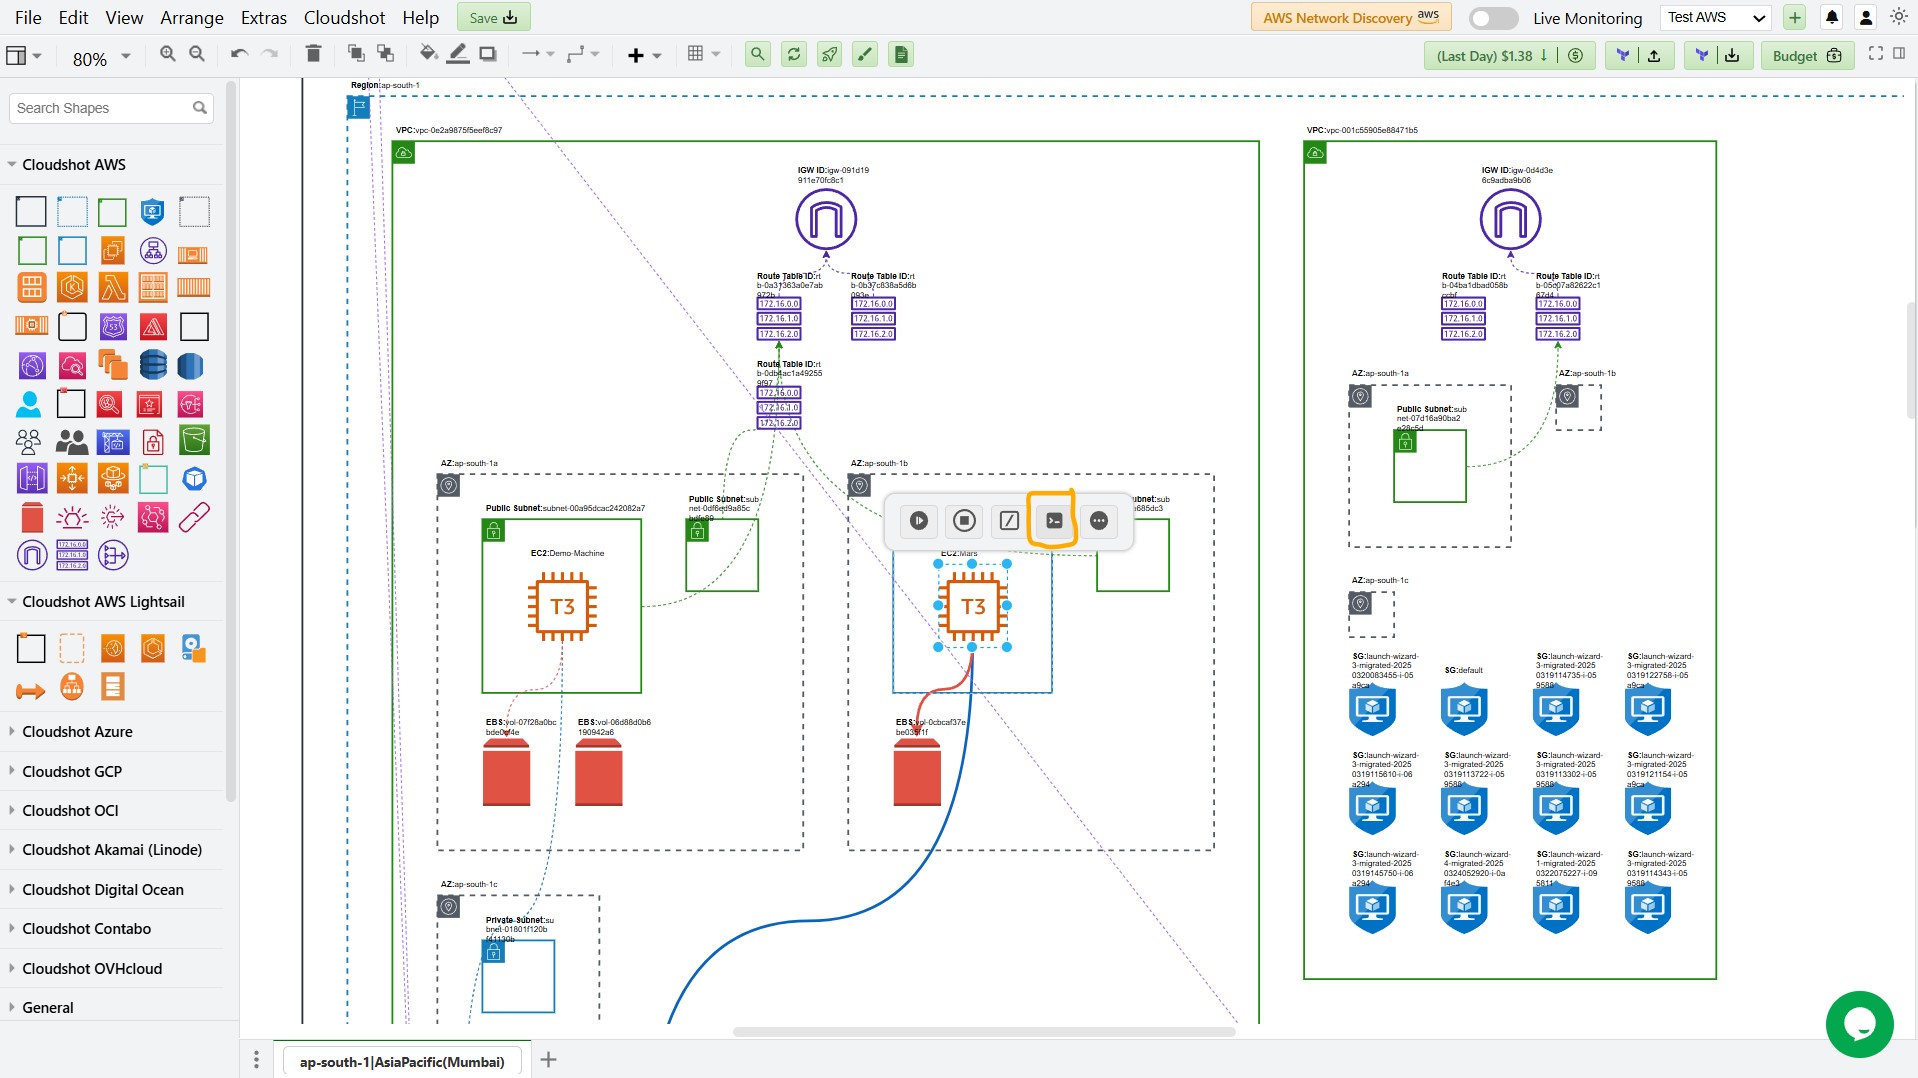1918x1078 pixels.
Task: Open the Arrange menu
Action: click(x=192, y=18)
